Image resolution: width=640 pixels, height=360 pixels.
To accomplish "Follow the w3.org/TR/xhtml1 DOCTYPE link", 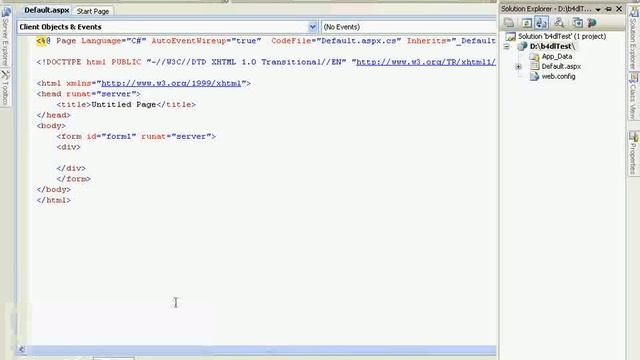I will [x=426, y=62].
